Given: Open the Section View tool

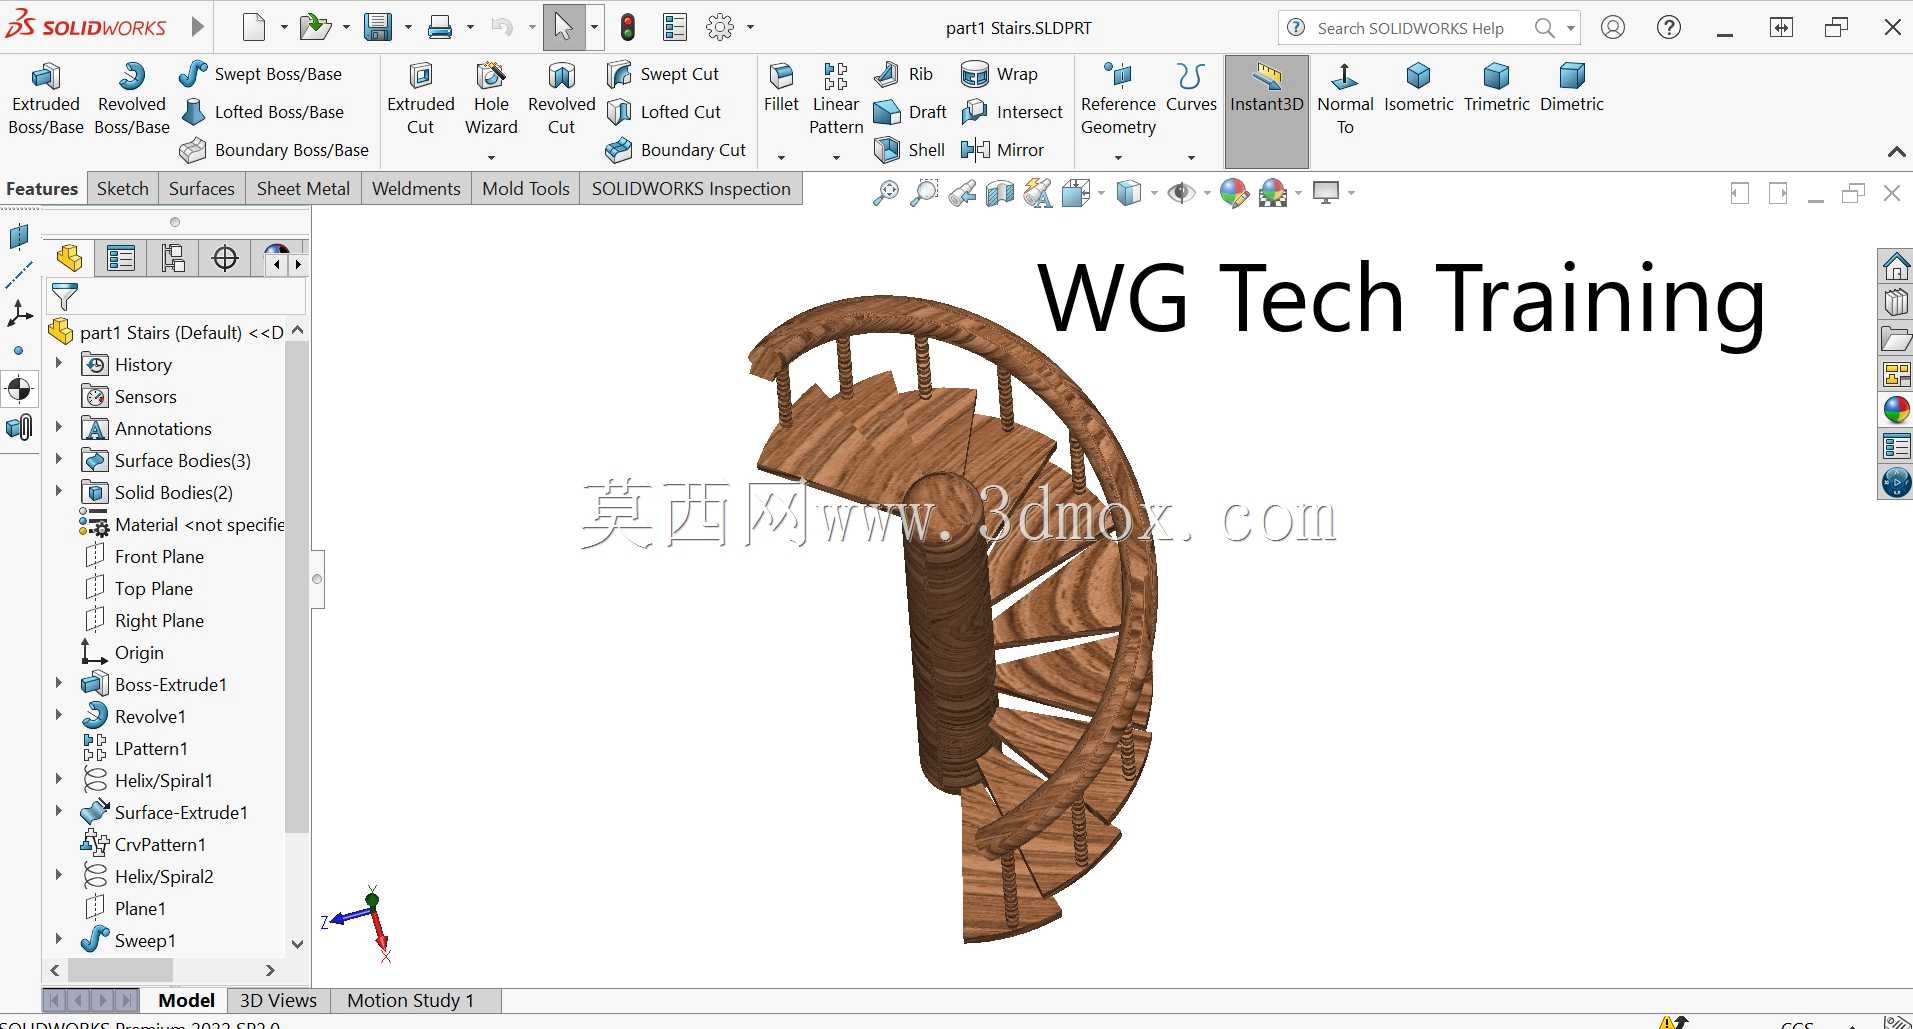Looking at the screenshot, I should 999,193.
